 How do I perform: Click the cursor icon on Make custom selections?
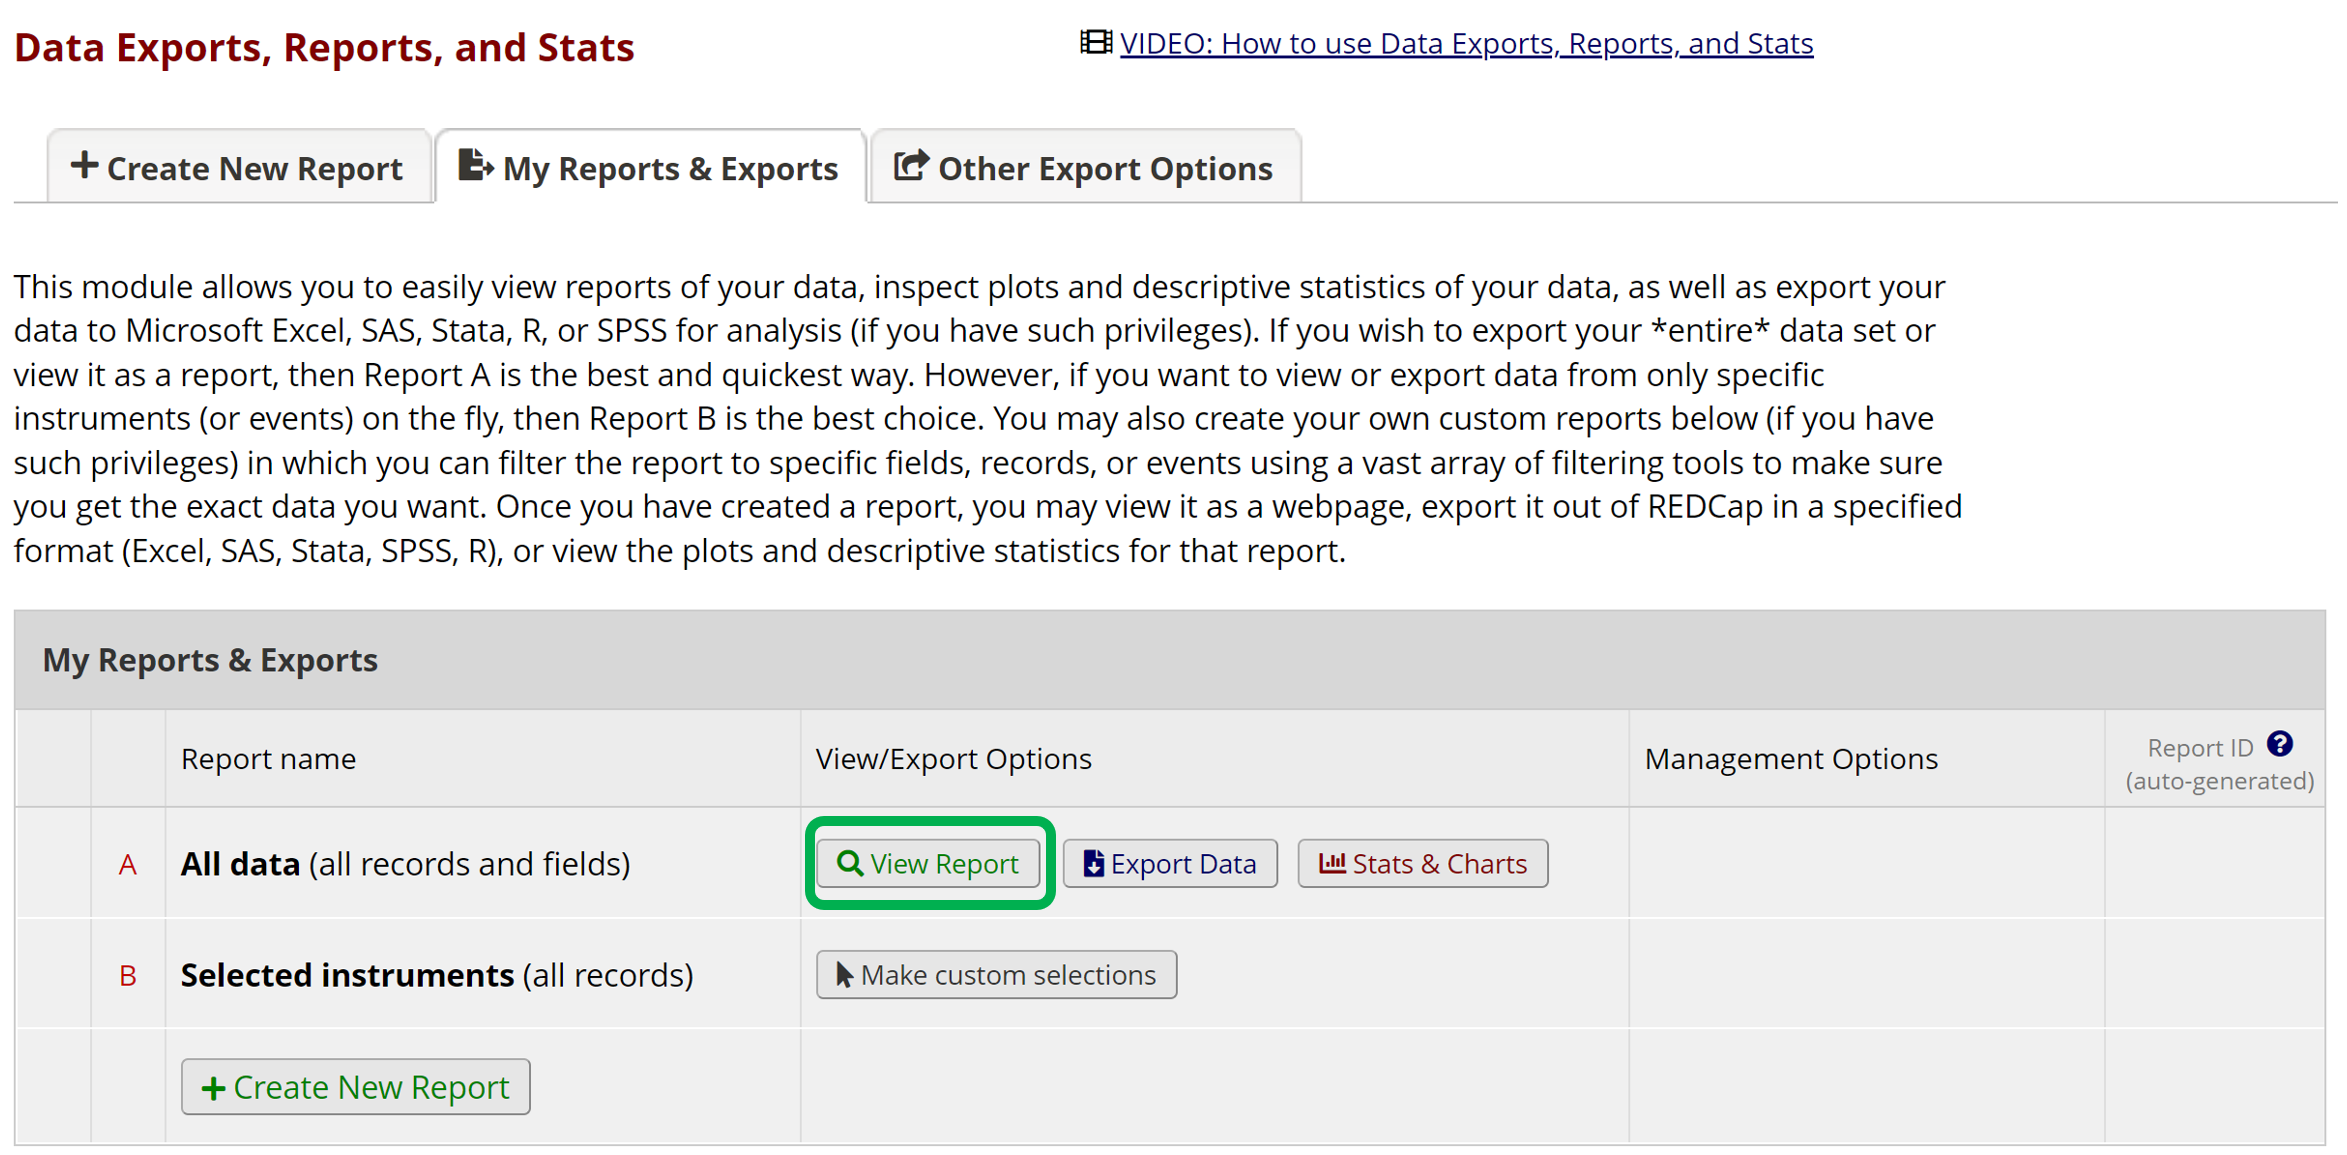[x=844, y=974]
